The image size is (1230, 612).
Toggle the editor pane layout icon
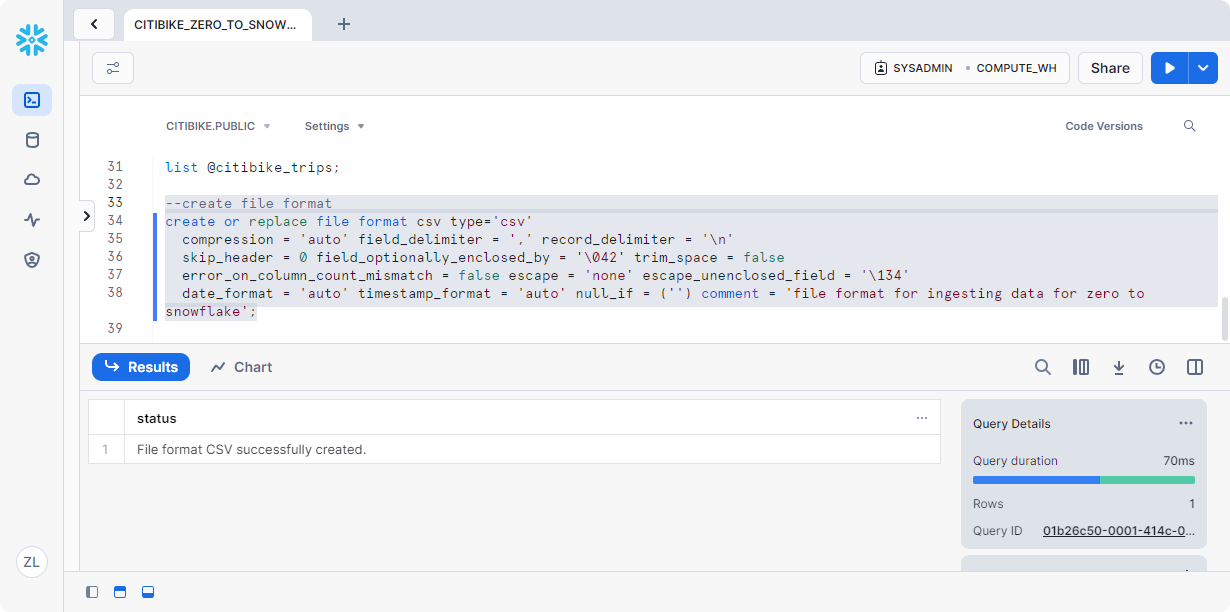(120, 592)
